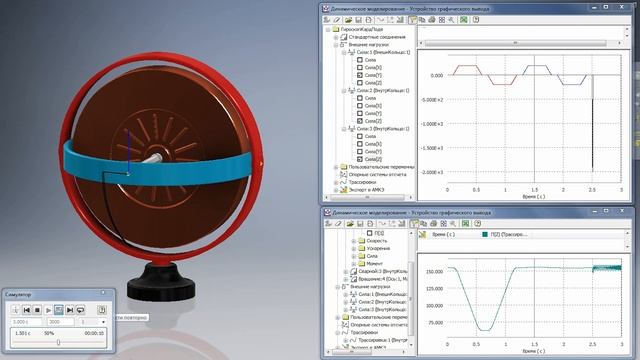Export to Excel from the lower Grapher toolbar
The height and width of the screenshot is (360, 640).
(x=465, y=224)
